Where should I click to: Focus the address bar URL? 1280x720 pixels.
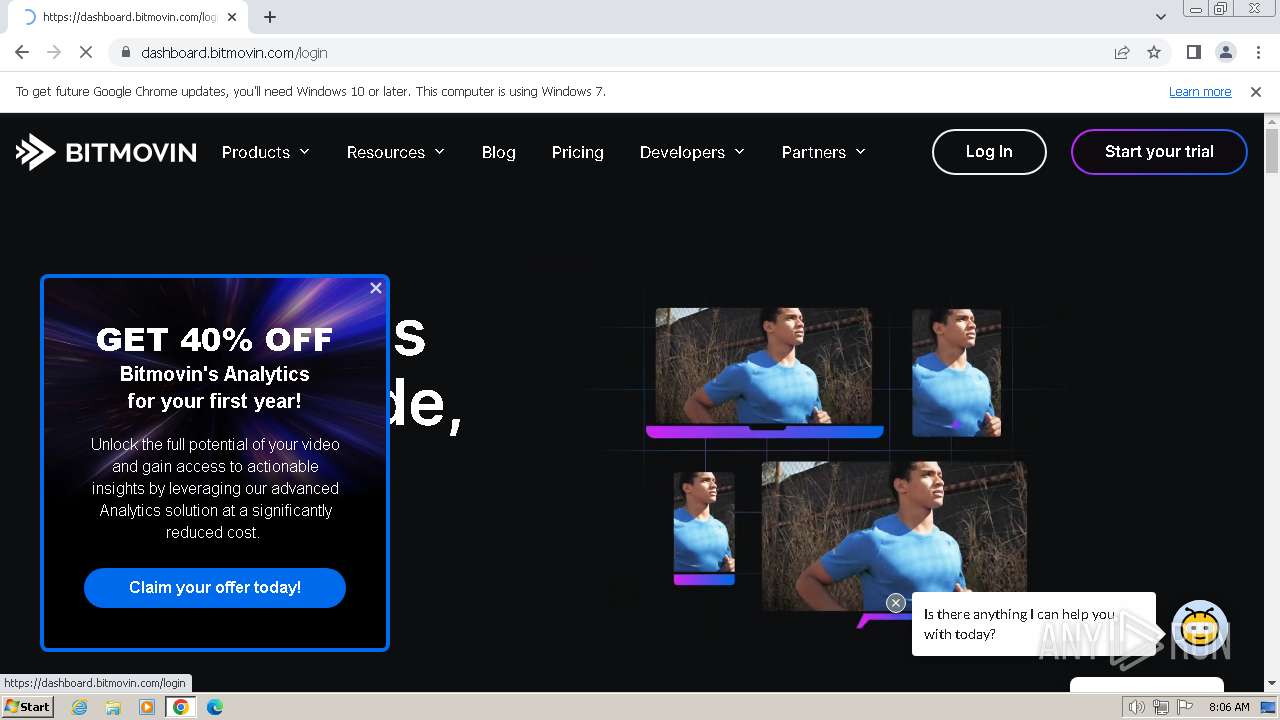pyautogui.click(x=234, y=53)
